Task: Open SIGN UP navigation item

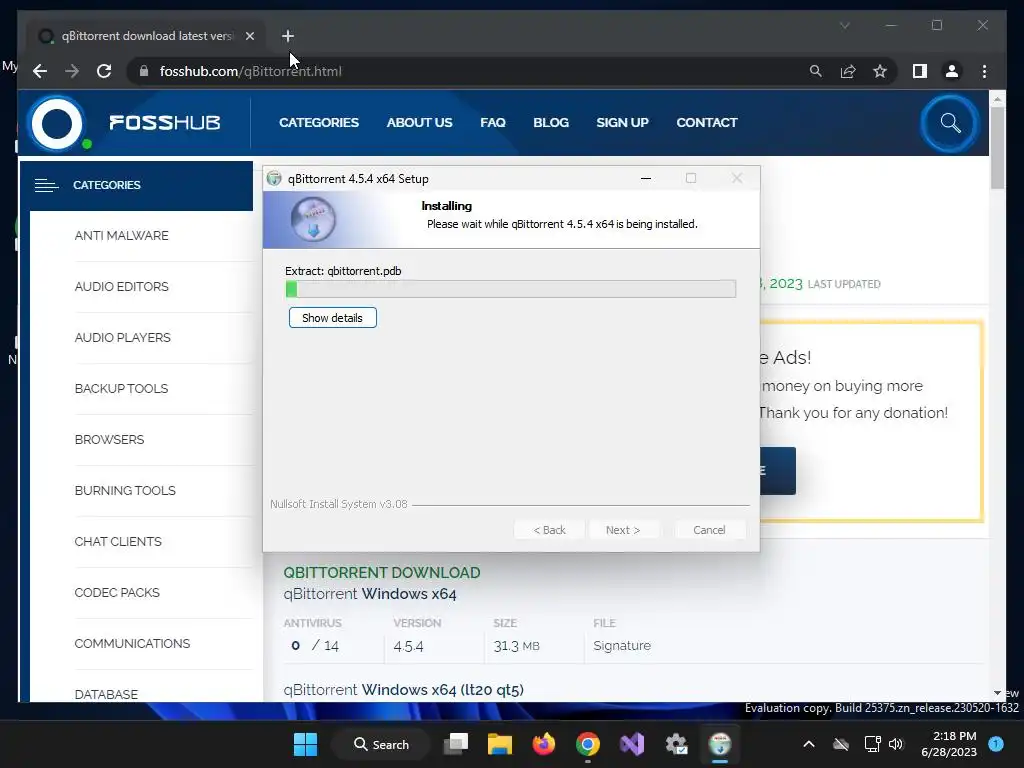Action: tap(622, 123)
